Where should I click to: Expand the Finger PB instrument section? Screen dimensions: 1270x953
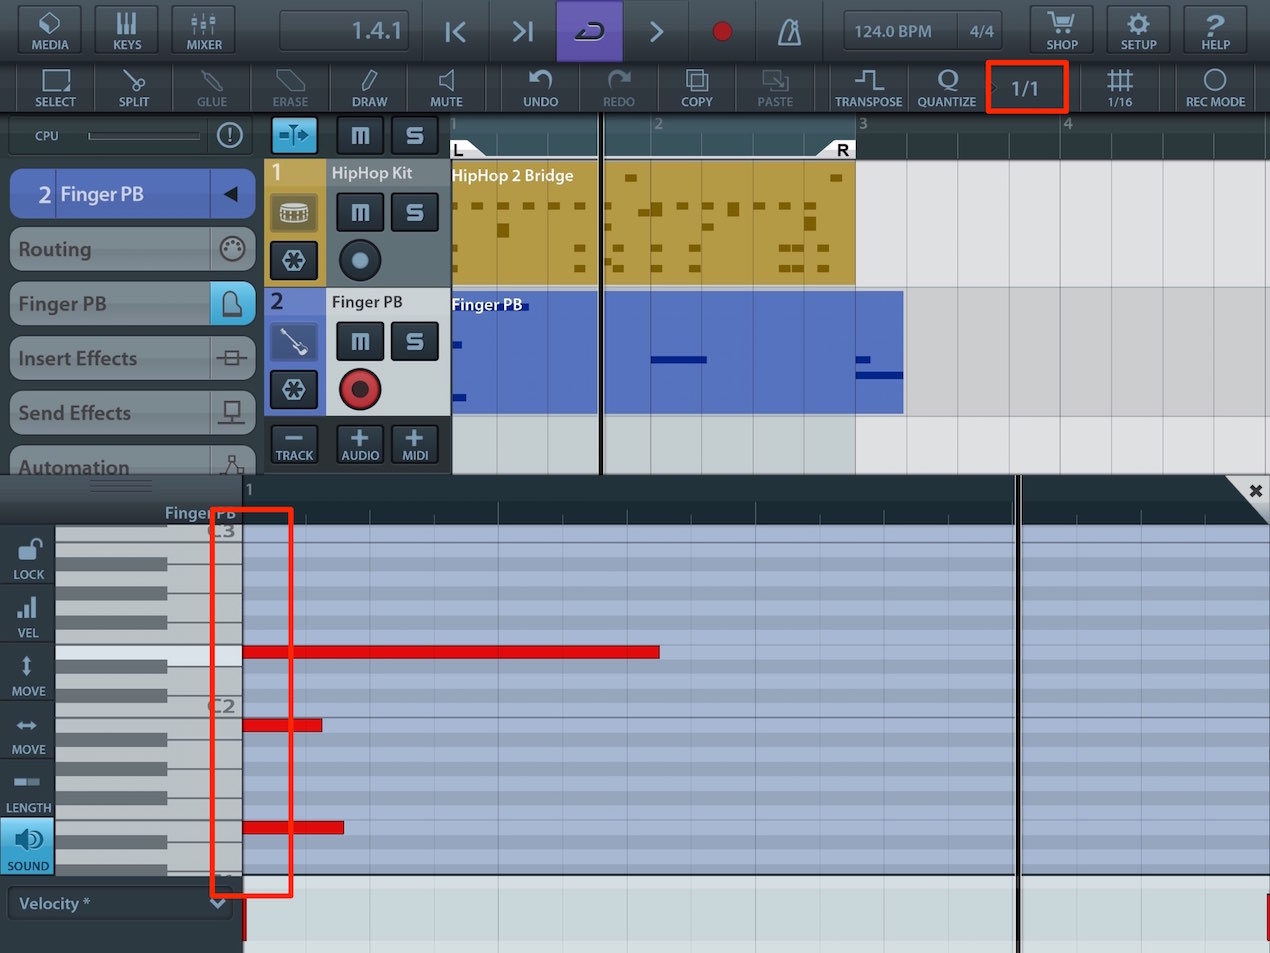coord(132,303)
